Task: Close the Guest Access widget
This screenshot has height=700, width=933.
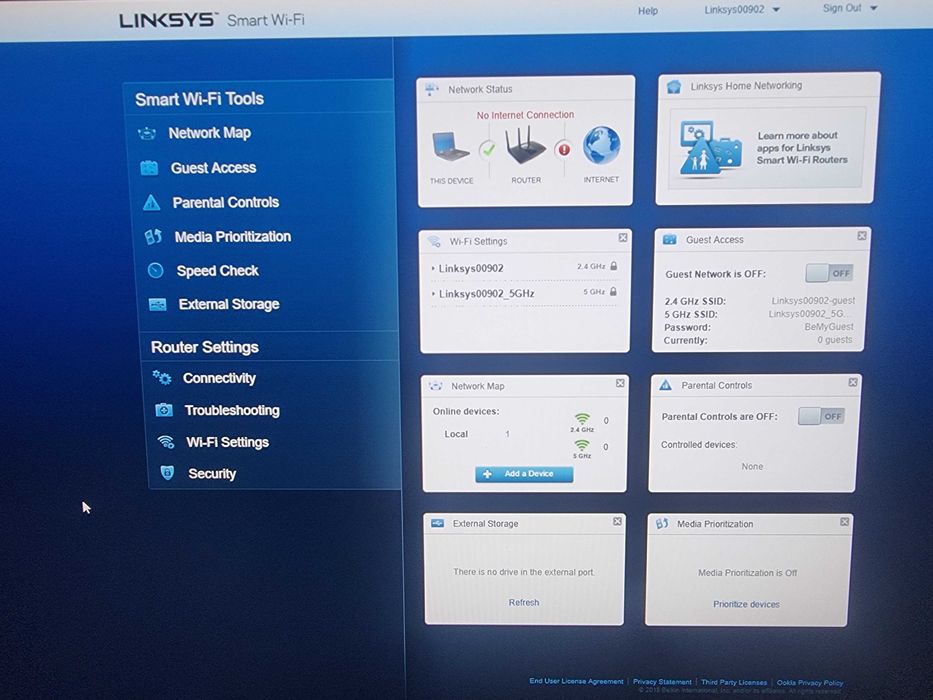Action: point(862,236)
